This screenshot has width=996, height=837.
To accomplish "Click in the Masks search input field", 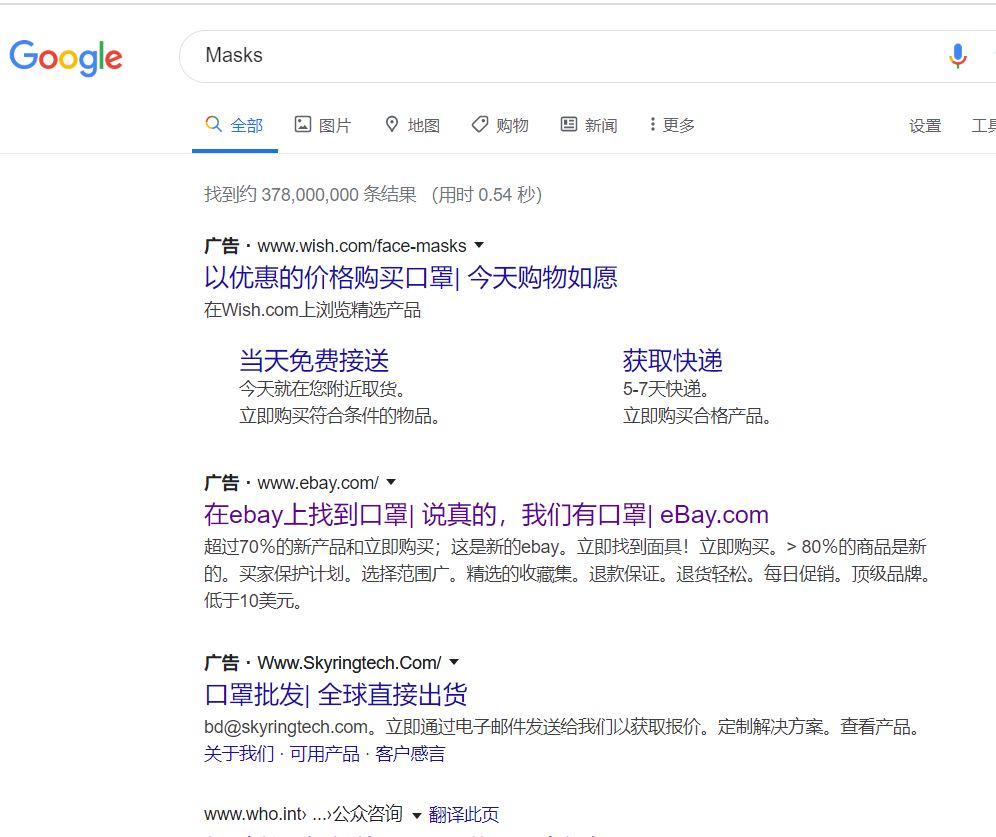I will [560, 56].
